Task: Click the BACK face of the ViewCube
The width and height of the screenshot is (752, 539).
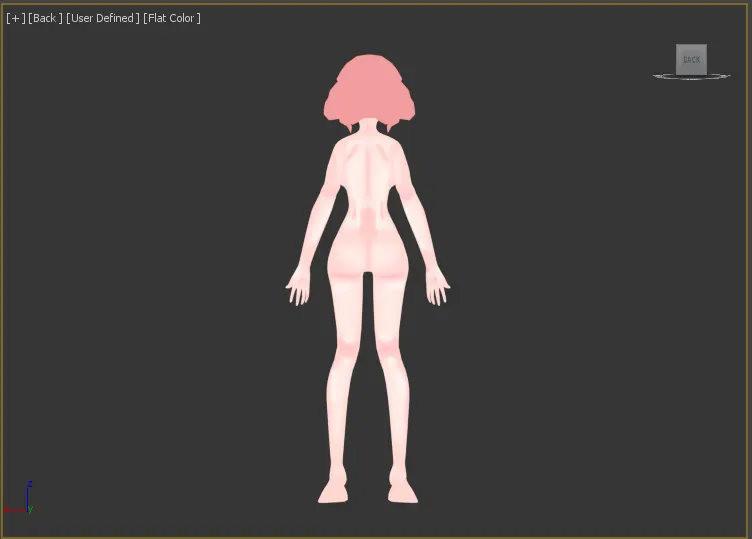Action: 691,59
